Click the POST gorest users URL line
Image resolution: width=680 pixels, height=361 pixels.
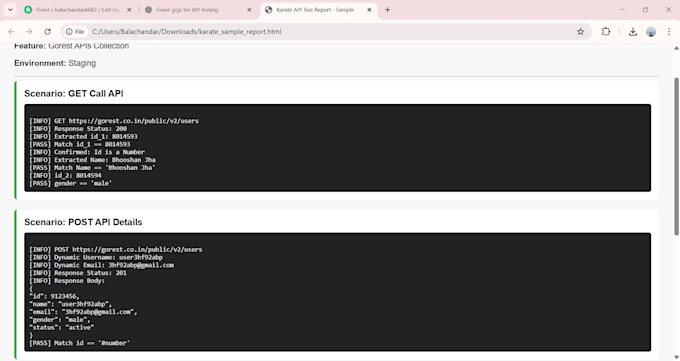116,249
